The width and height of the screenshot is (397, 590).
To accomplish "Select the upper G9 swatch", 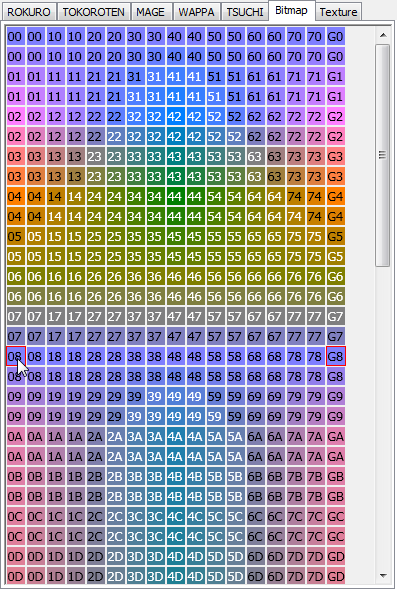I will (x=335, y=396).
